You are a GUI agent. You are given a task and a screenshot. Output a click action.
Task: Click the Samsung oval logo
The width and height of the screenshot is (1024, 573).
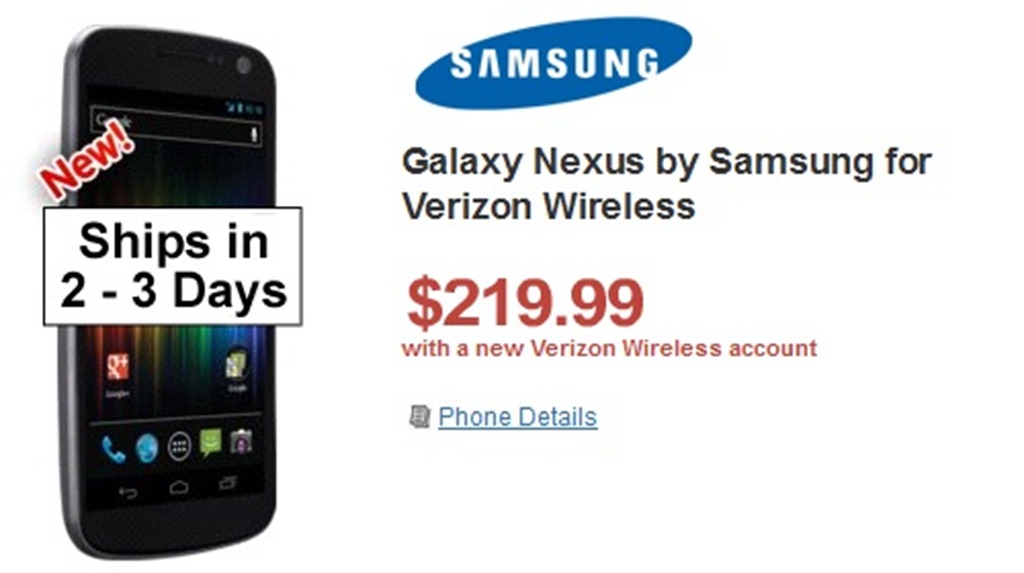(554, 63)
